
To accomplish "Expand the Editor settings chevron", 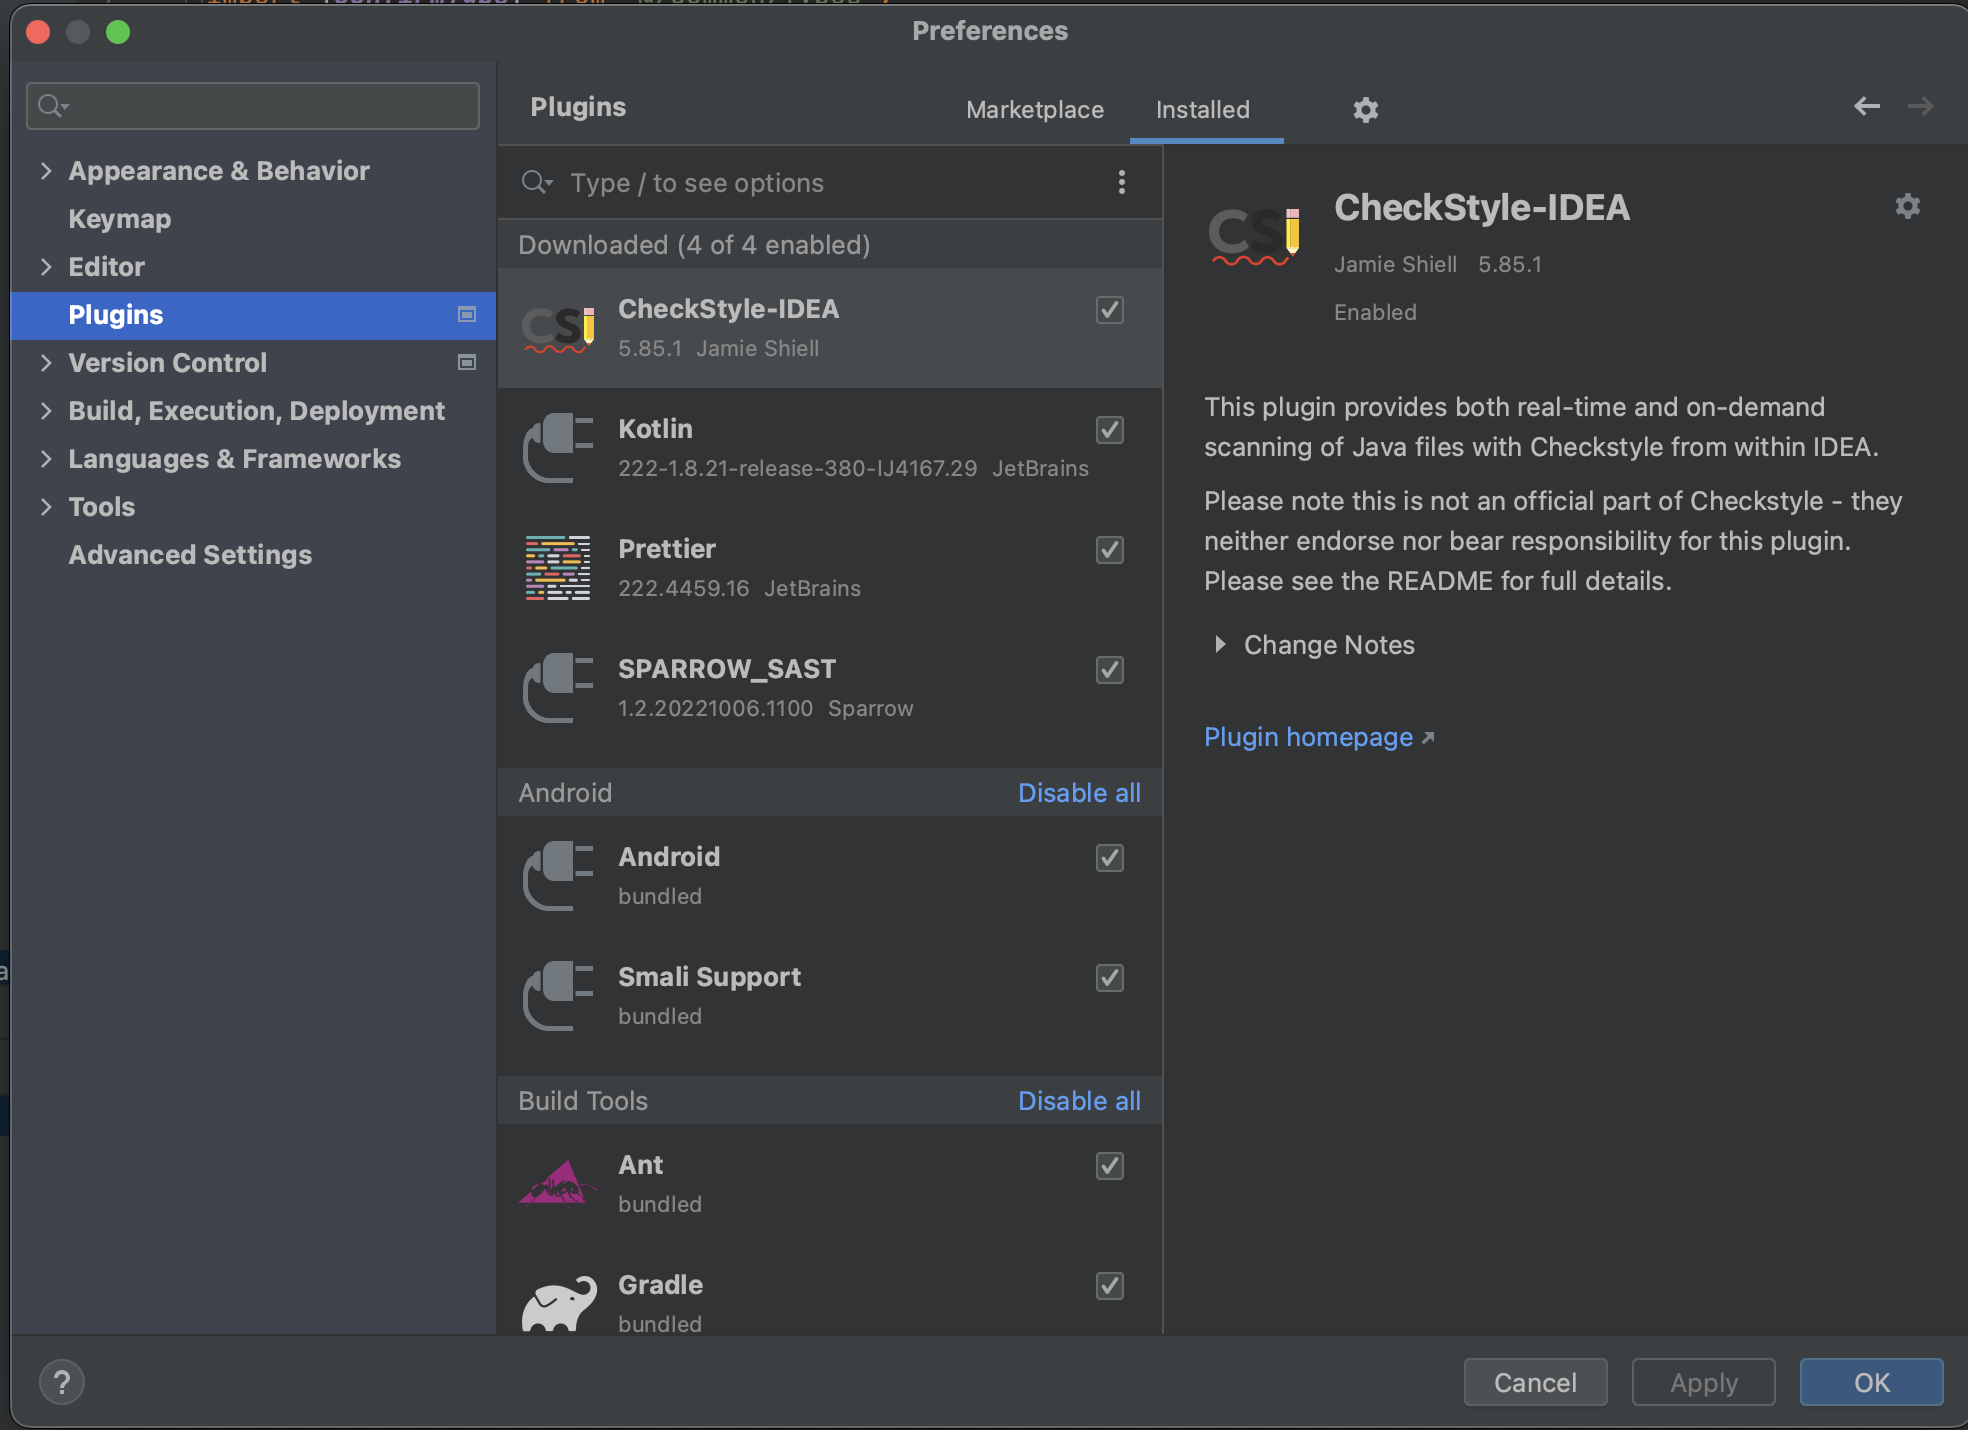I will coord(45,267).
